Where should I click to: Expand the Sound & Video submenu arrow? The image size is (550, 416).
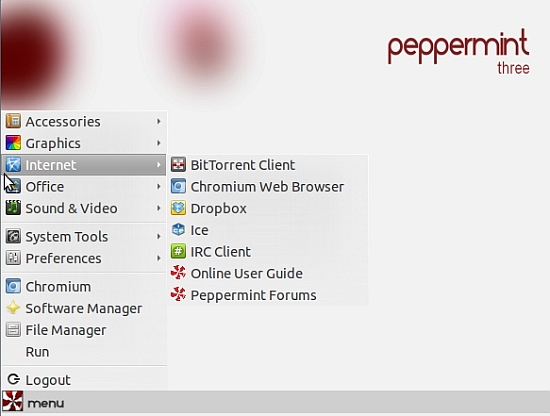coord(159,208)
